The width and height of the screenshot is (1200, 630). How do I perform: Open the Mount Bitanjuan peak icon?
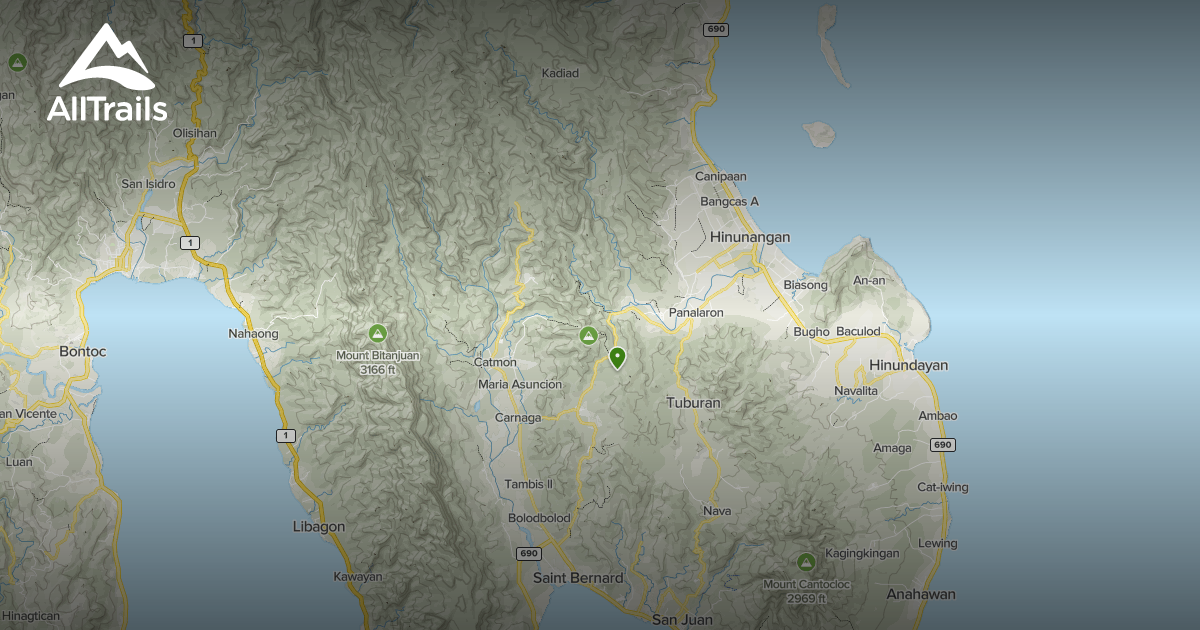click(376, 334)
